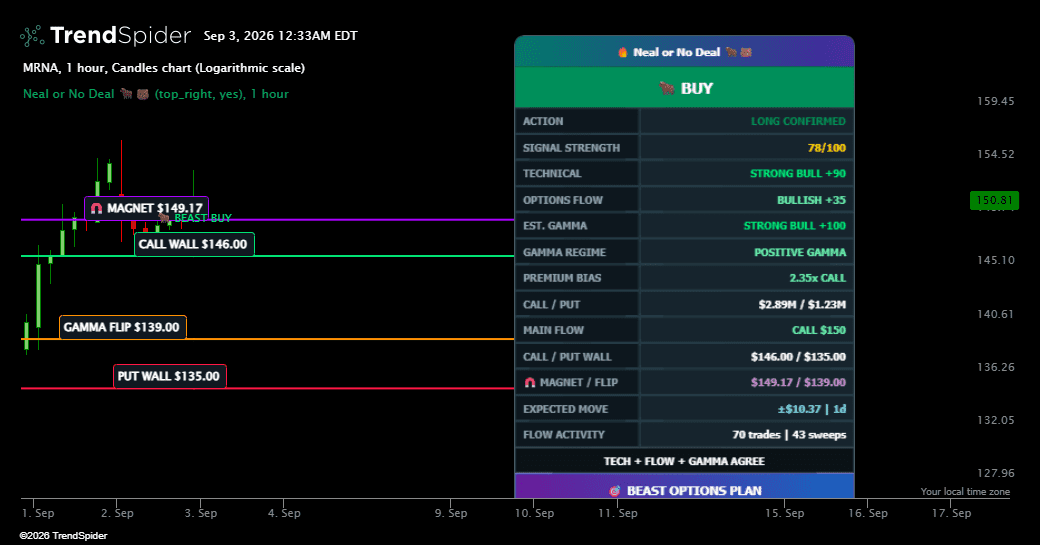Click '±$10.37 | 1d' expected move value
Screen dimensions: 1040x545
coord(812,409)
